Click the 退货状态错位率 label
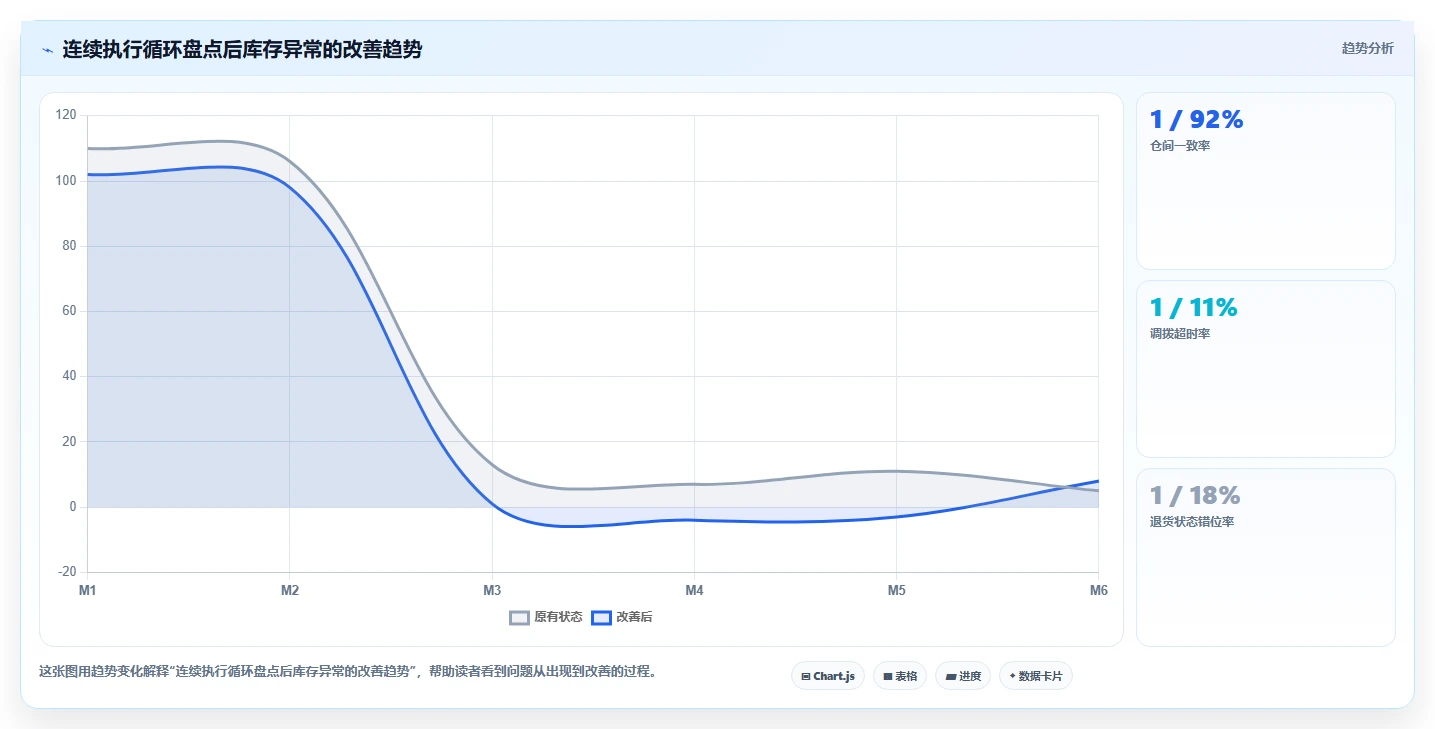Screen dimensions: 1435x729 pos(1192,522)
